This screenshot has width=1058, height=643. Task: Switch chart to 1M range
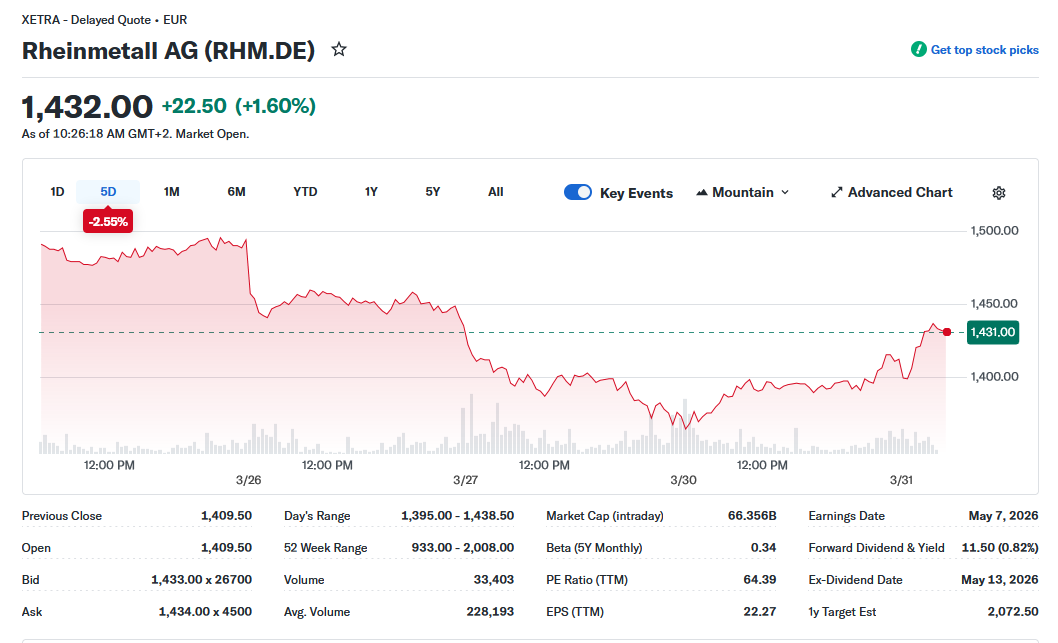(x=171, y=192)
